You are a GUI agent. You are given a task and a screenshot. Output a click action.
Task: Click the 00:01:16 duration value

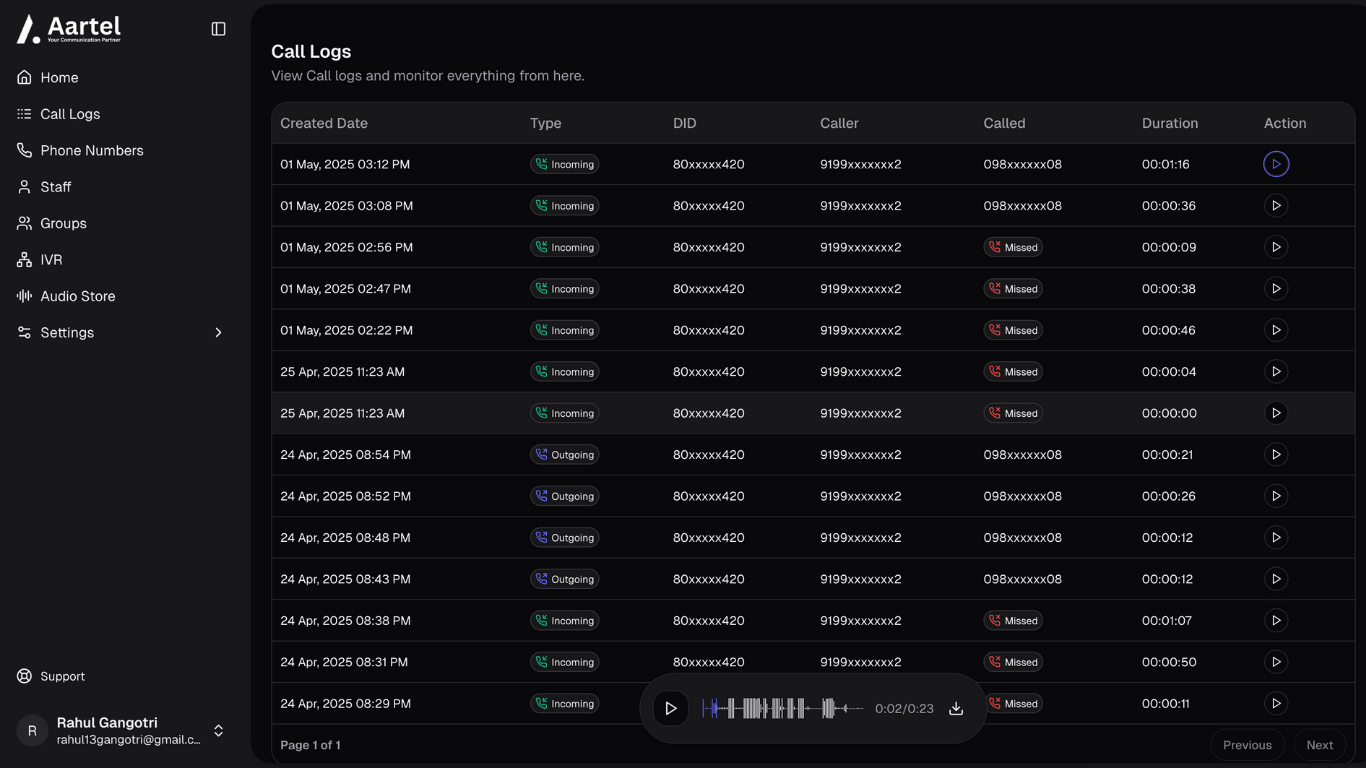click(1166, 164)
